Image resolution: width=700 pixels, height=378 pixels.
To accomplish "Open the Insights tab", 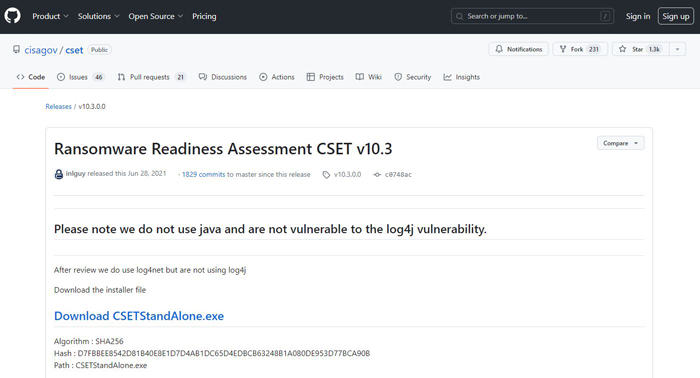I will pos(462,77).
